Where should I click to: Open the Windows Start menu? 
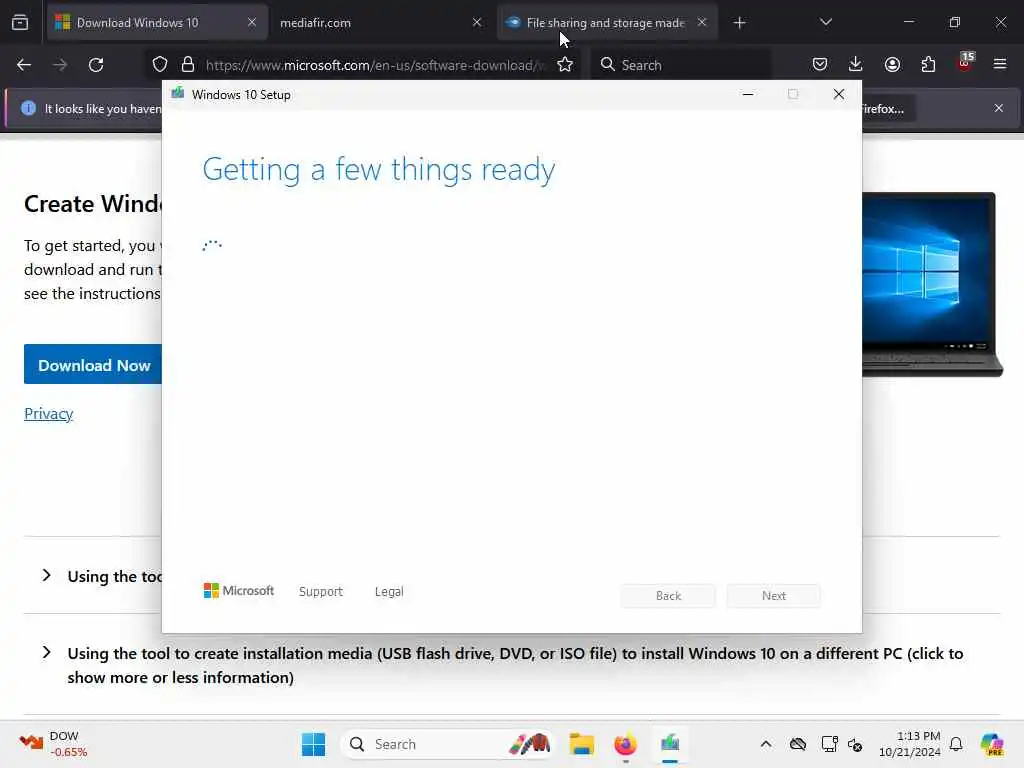pos(313,744)
